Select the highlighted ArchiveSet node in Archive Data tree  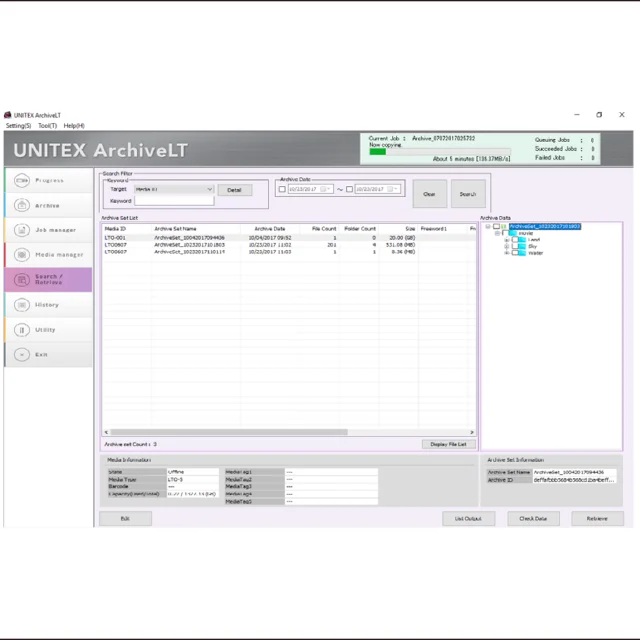pyautogui.click(x=545, y=226)
